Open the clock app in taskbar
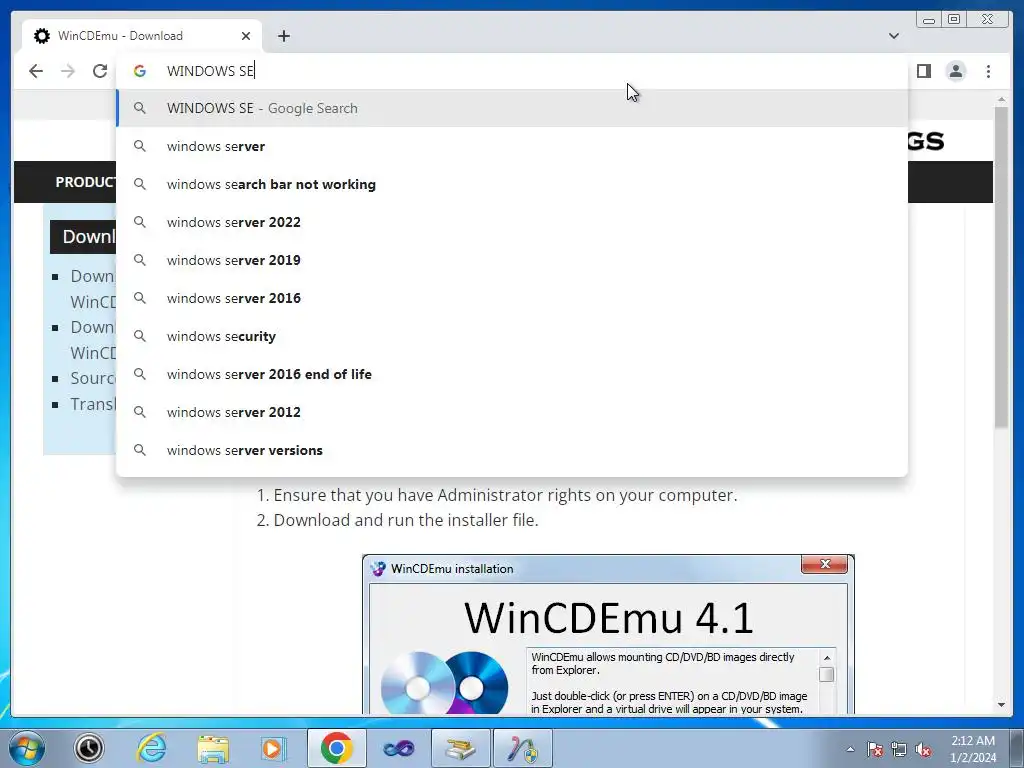The image size is (1024, 768). click(x=89, y=748)
